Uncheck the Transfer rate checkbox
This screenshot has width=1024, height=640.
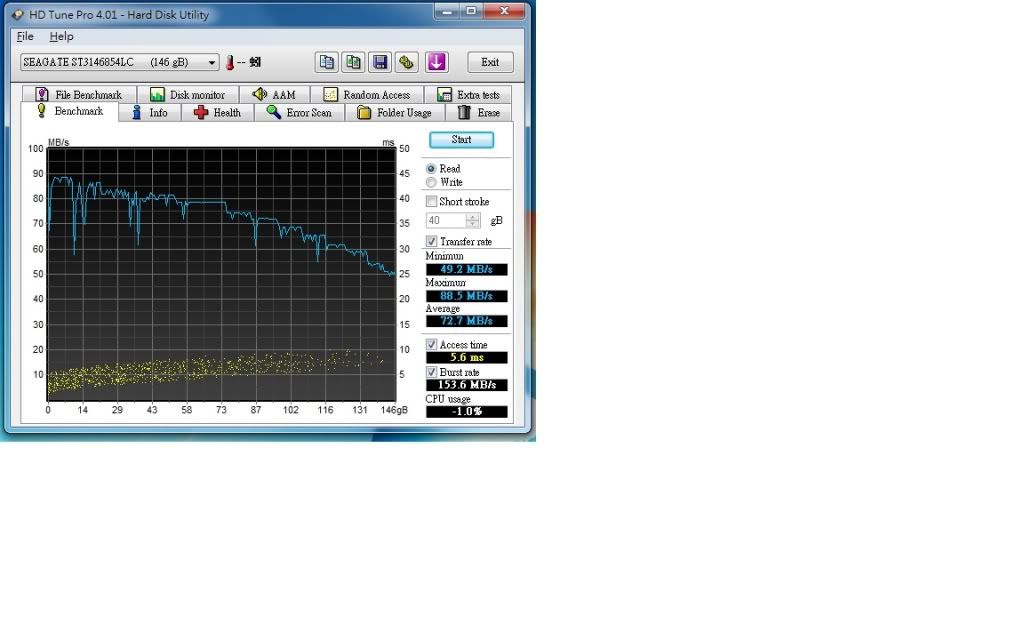[431, 241]
